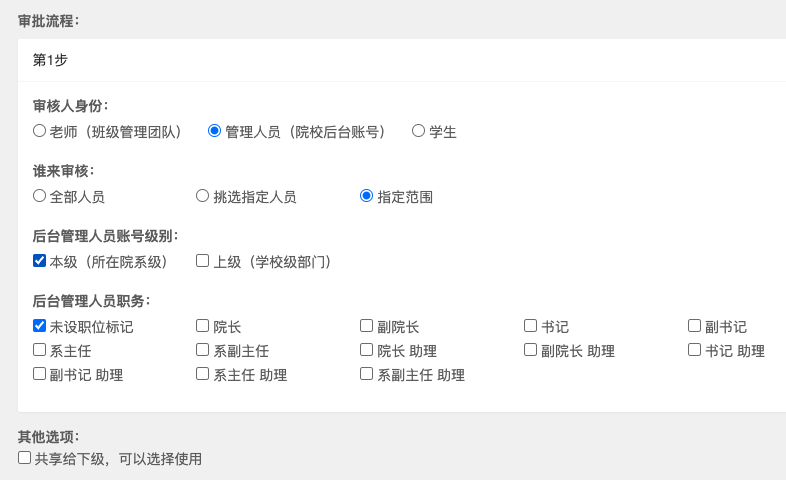Enable 共享给下级，可以选择使用 option
This screenshot has height=480, width=786.
[x=25, y=458]
